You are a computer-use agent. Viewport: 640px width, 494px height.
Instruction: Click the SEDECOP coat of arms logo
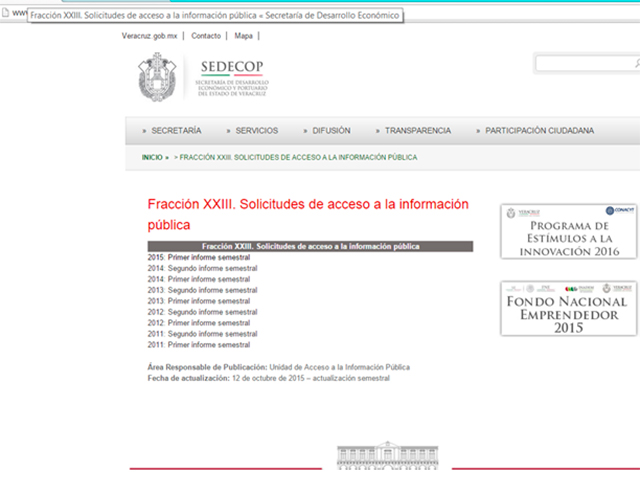click(x=162, y=78)
